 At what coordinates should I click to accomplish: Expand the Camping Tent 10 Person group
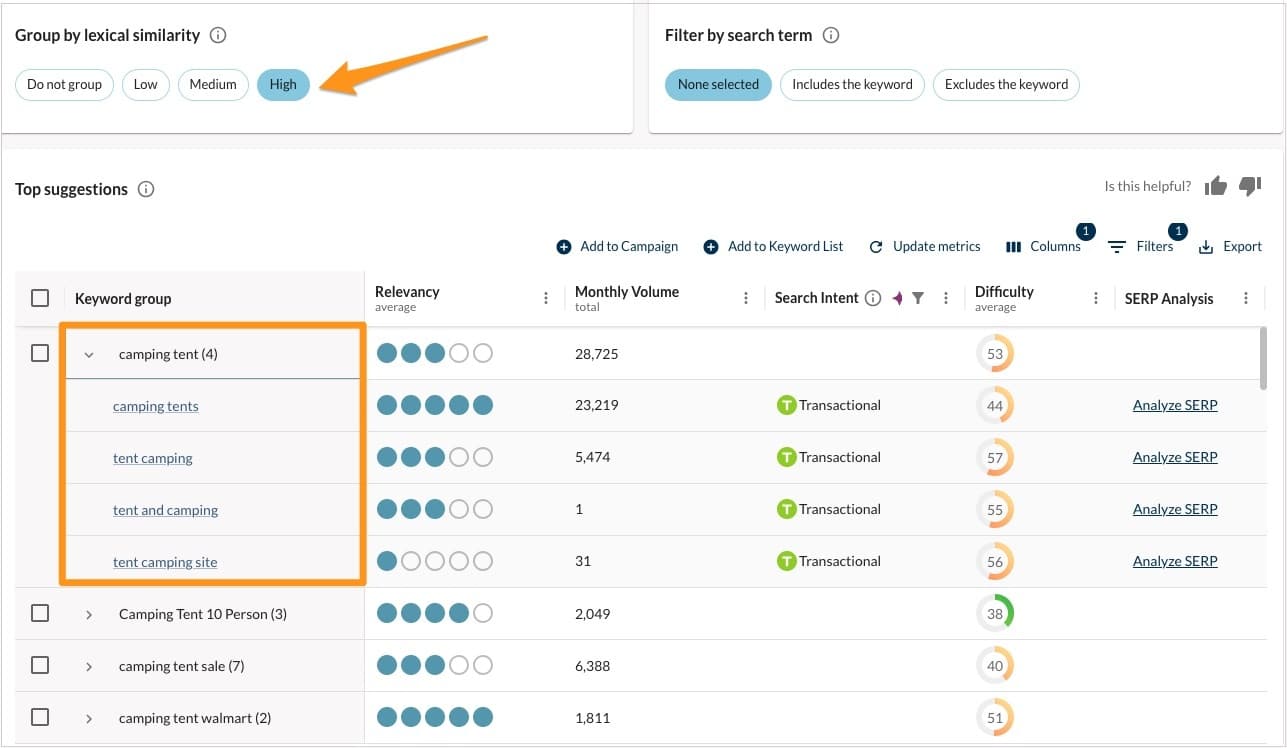pos(89,614)
